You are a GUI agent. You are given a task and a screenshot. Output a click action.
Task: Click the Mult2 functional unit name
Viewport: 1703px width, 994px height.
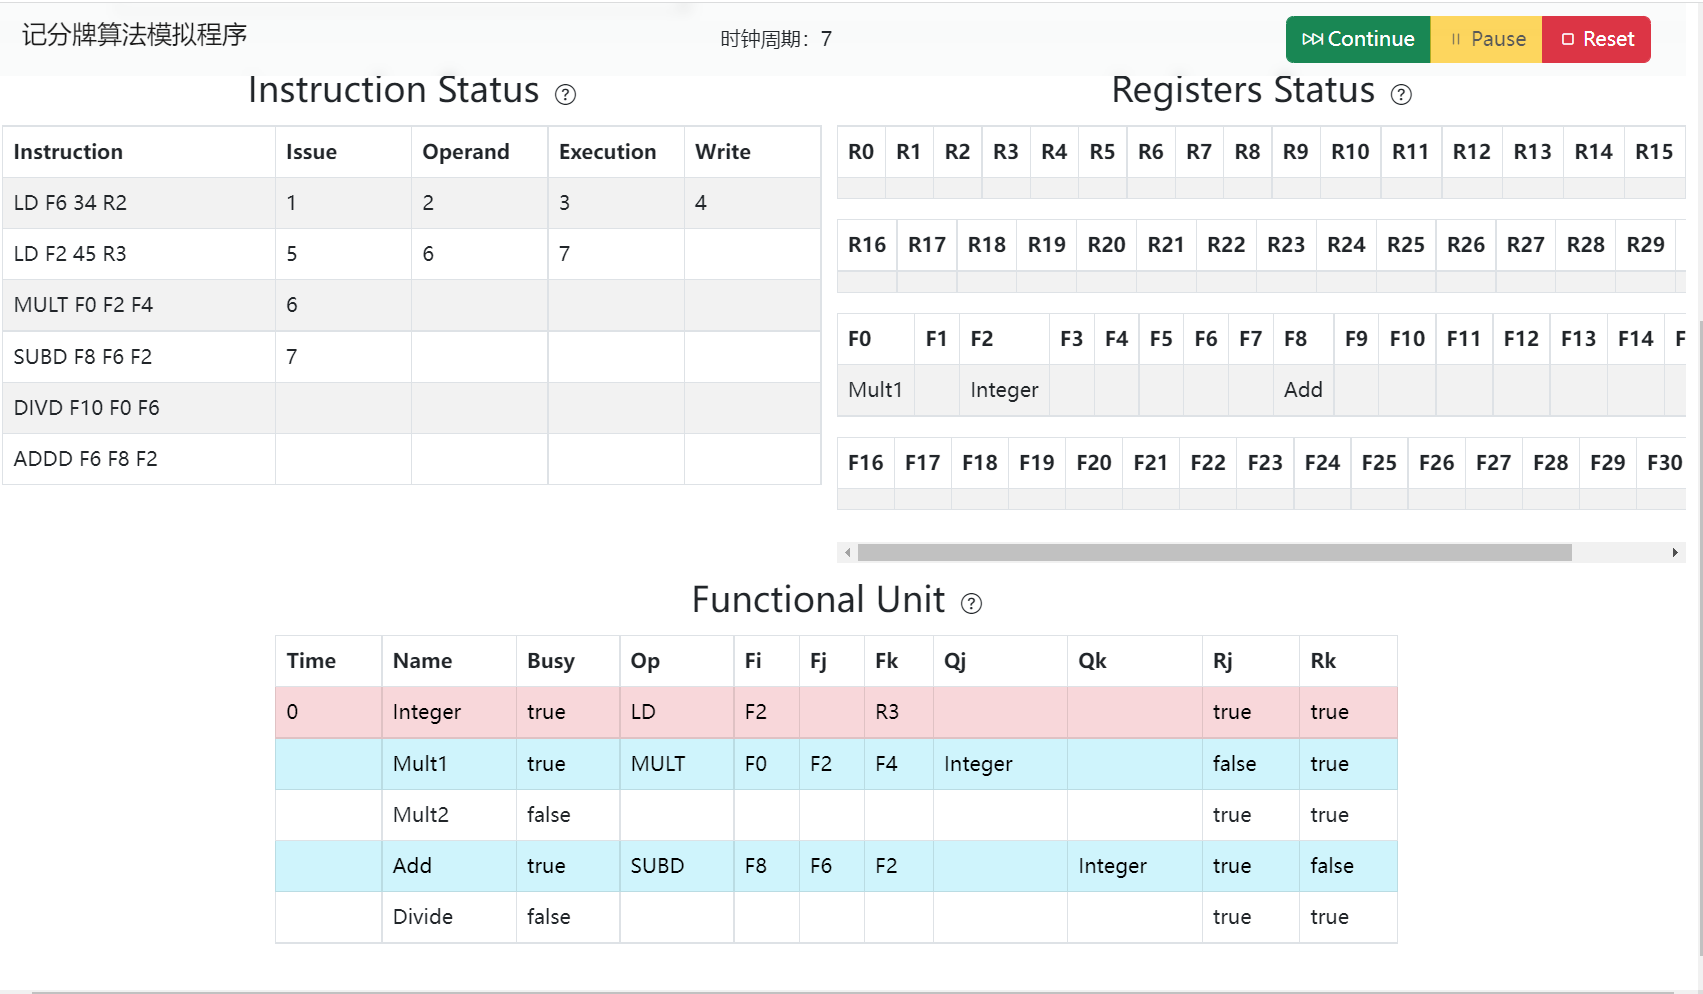(448, 815)
